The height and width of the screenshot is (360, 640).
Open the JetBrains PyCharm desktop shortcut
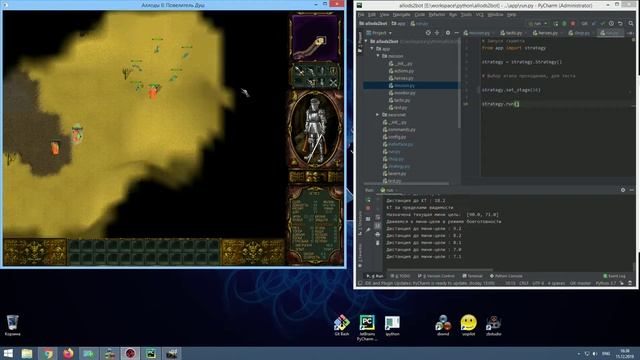pyautogui.click(x=367, y=327)
